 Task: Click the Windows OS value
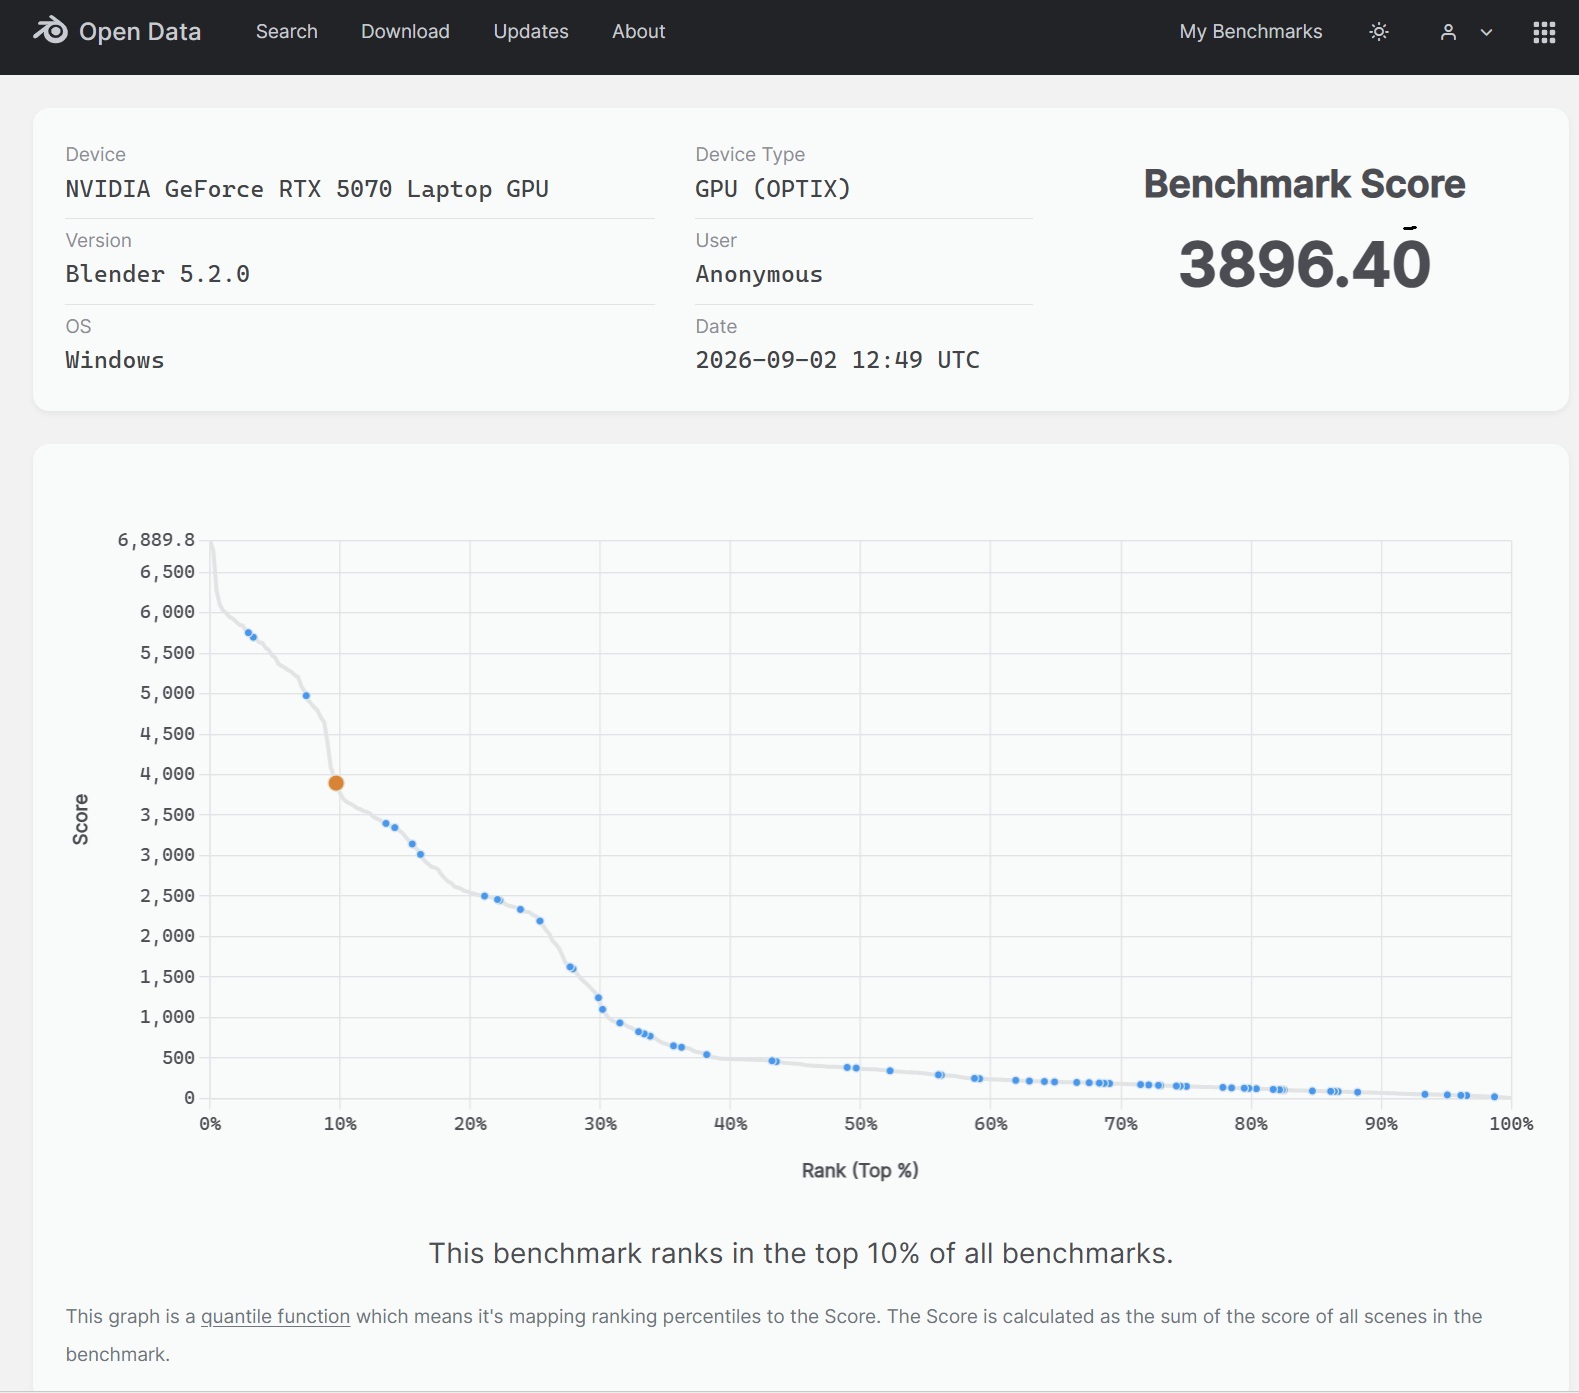[x=115, y=360]
